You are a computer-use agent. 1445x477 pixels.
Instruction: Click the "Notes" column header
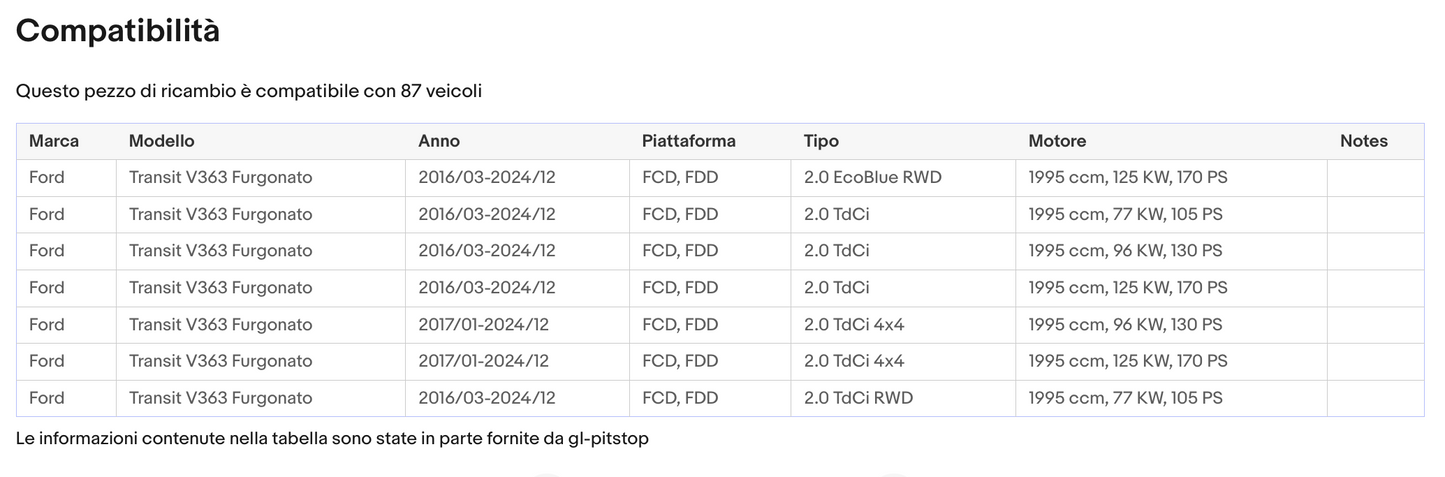tap(1364, 141)
